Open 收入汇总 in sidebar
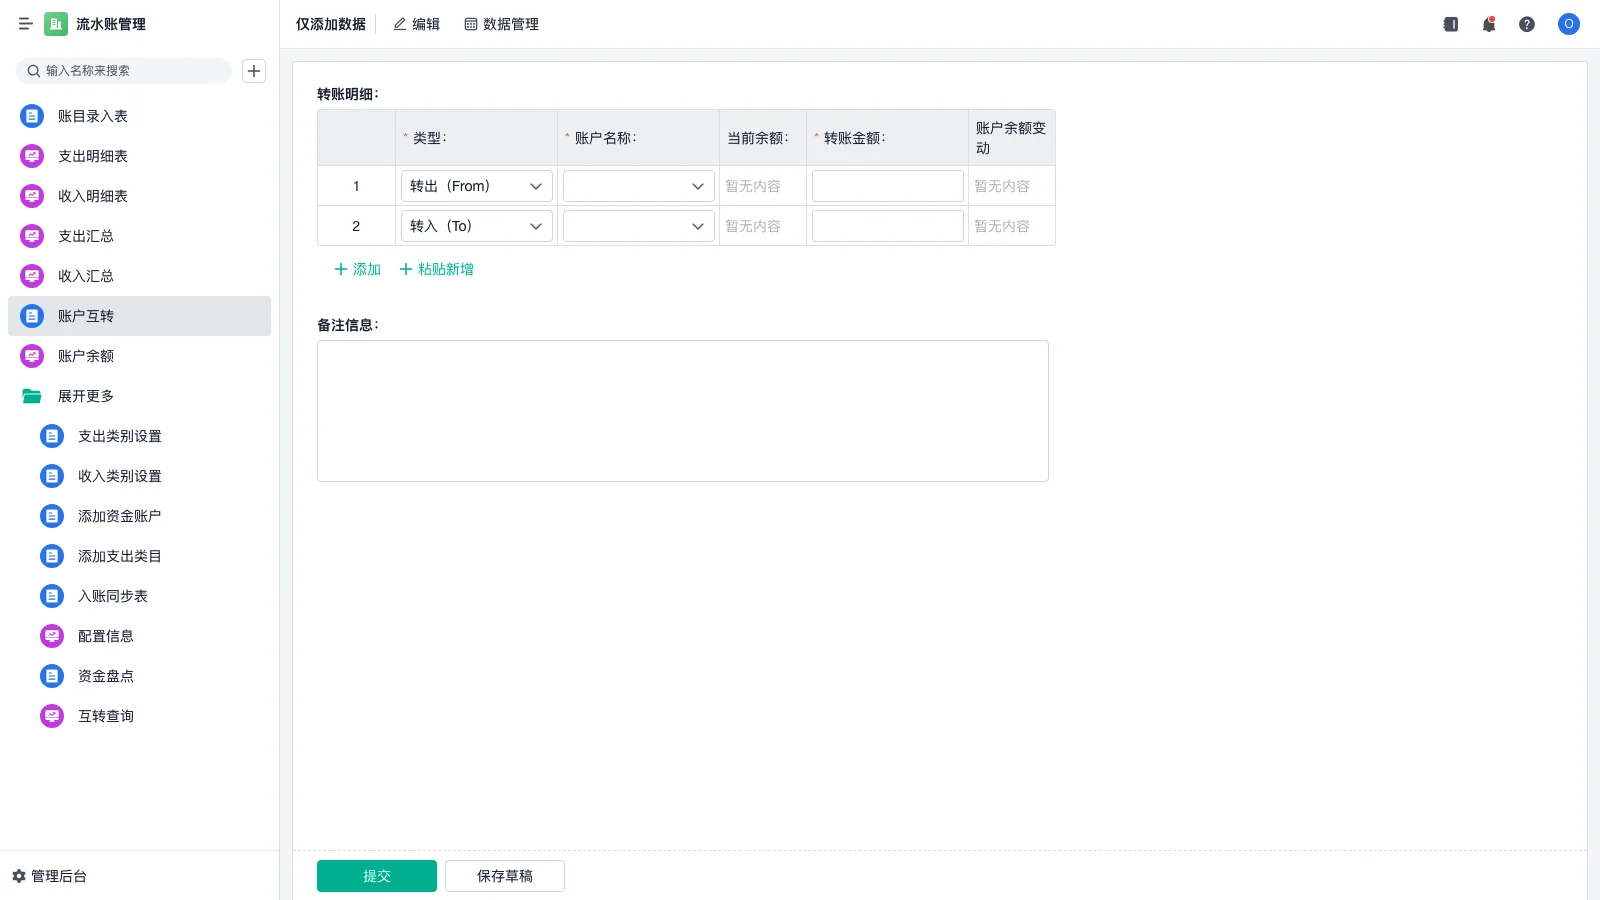The image size is (1600, 900). tap(139, 276)
